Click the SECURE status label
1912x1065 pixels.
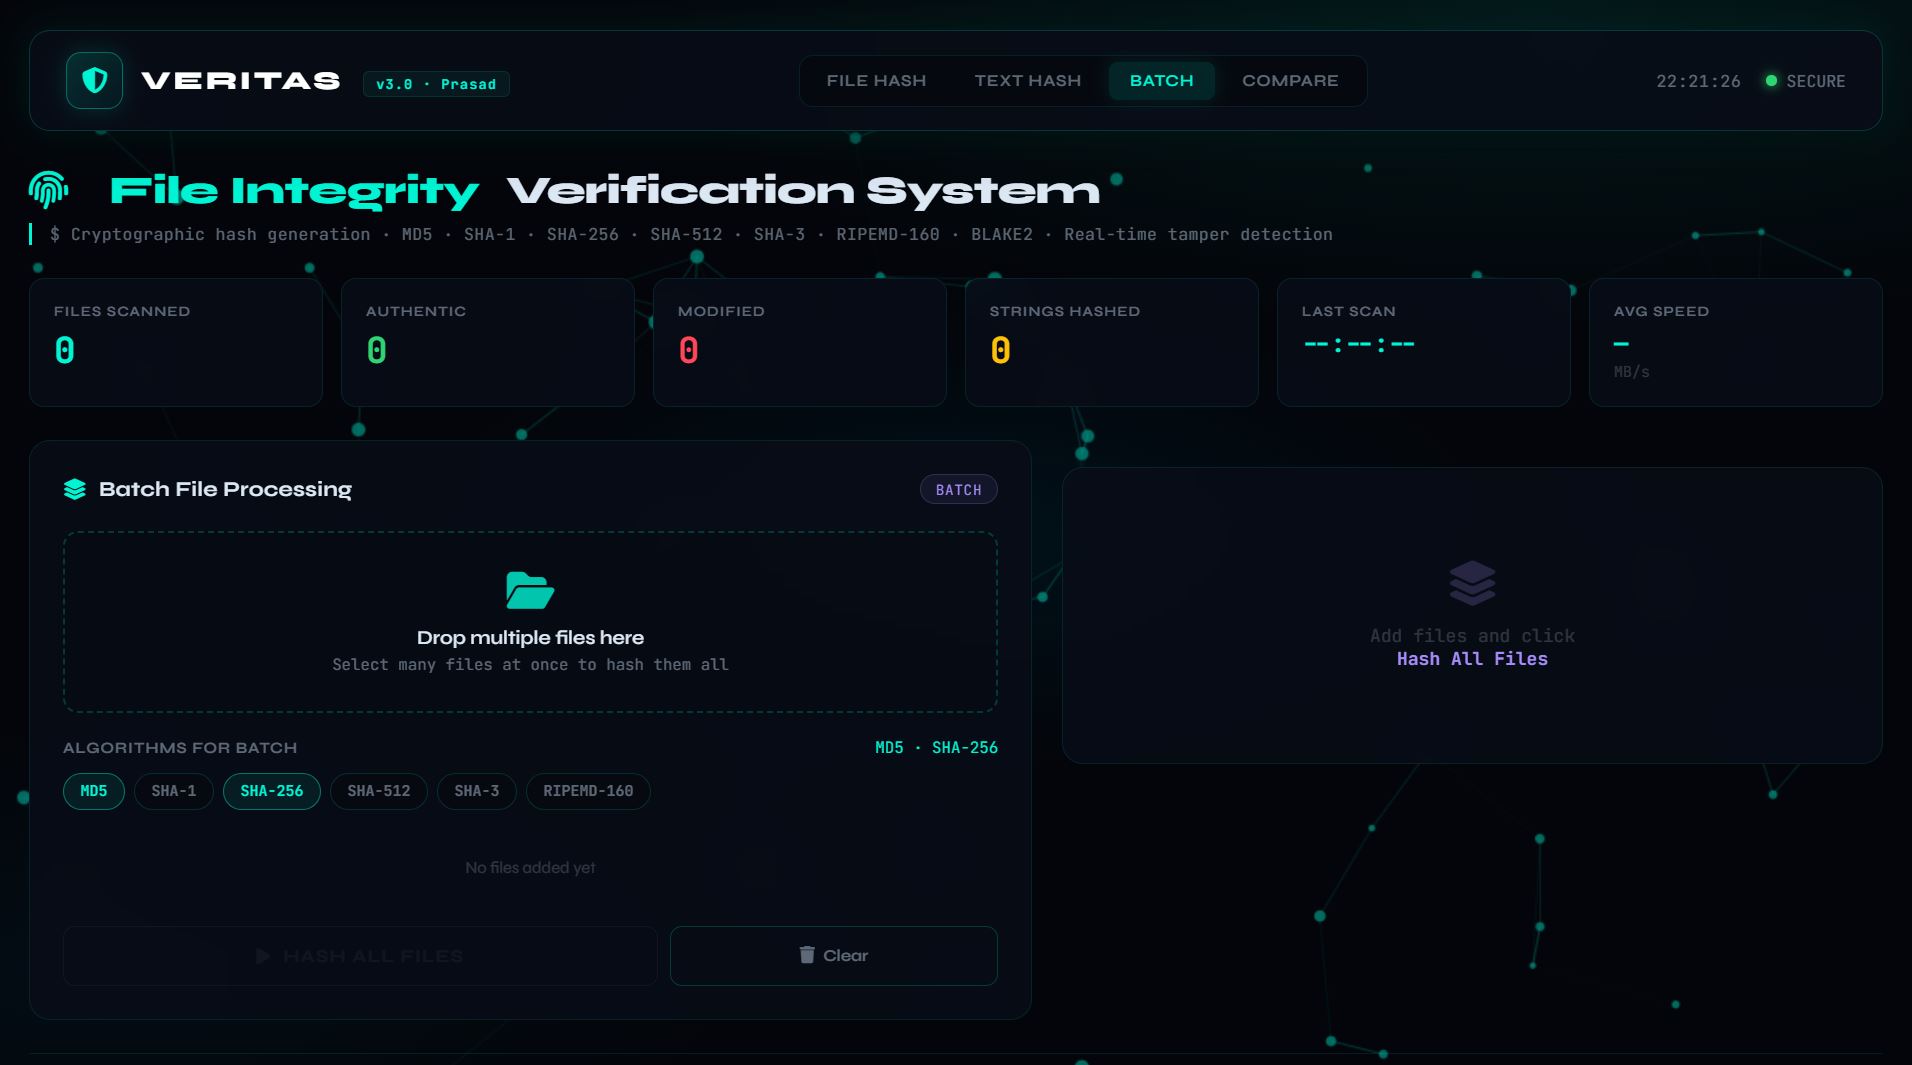coord(1816,81)
